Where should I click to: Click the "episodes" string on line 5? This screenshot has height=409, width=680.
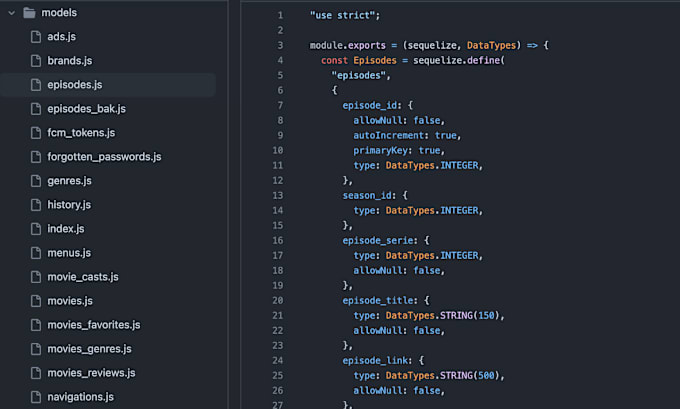point(359,75)
